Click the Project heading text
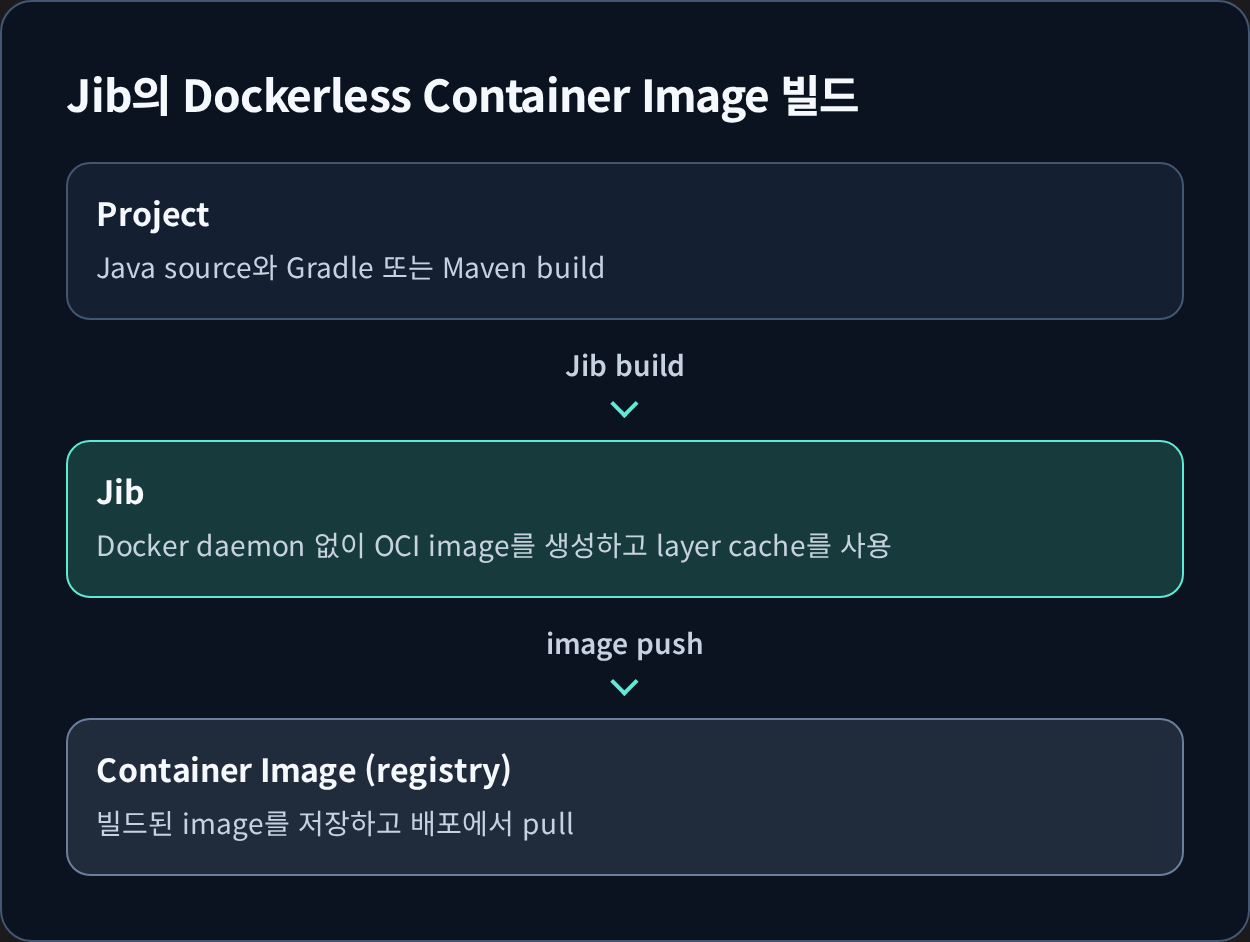The width and height of the screenshot is (1250, 942). point(153,215)
